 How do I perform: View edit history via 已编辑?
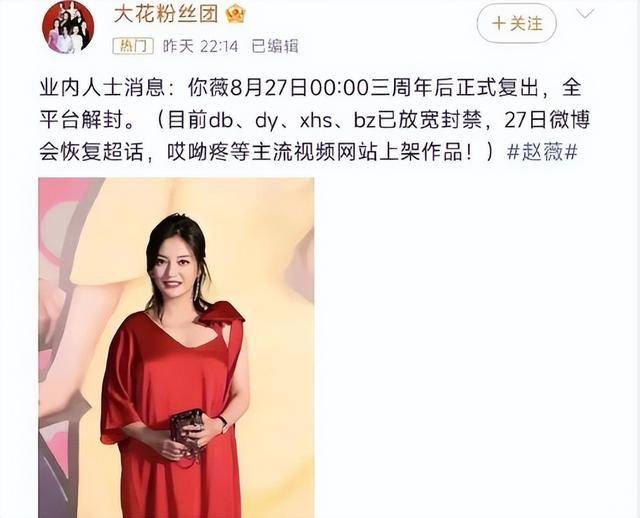tap(275, 46)
